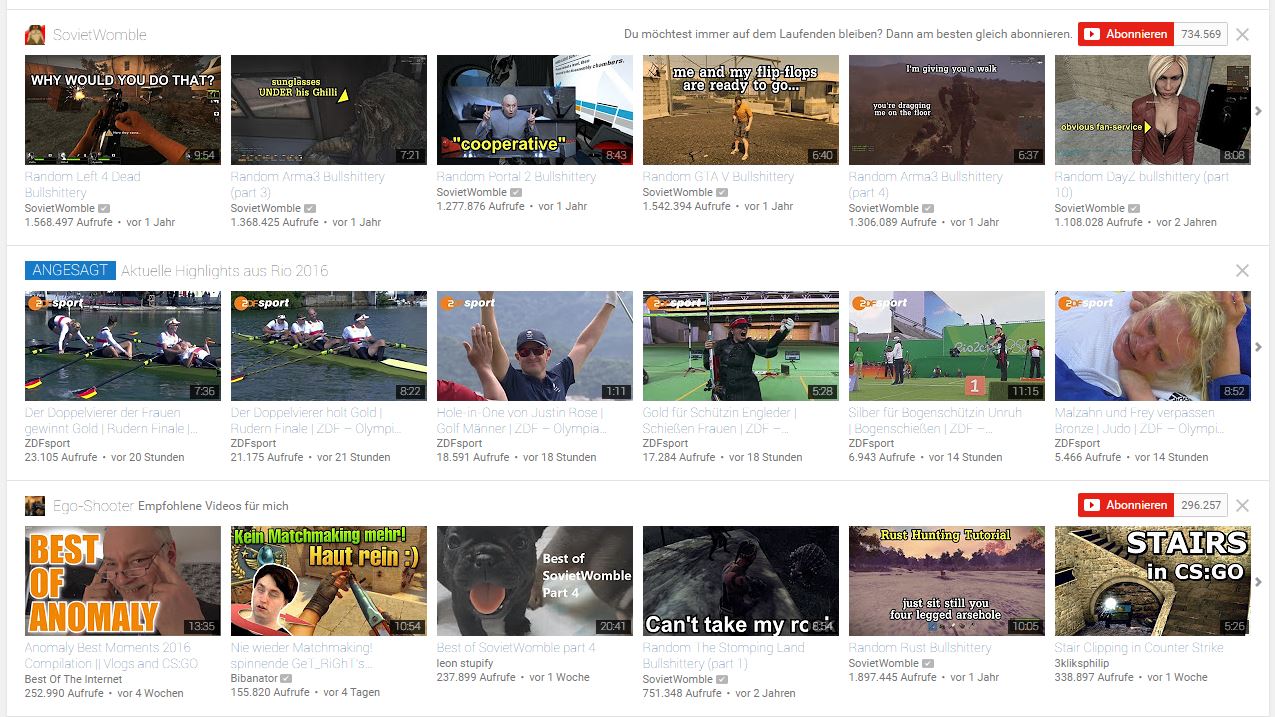1275x717 pixels.
Task: Open 'Hole-in-One von Justin Rose' title
Action: pos(523,420)
